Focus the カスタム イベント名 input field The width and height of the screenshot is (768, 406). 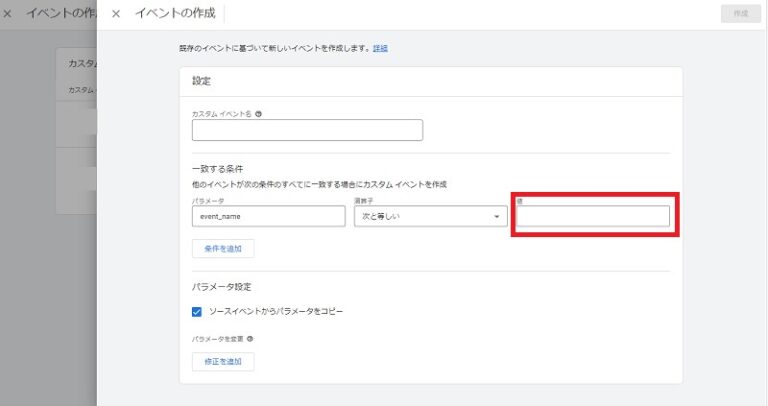(x=307, y=130)
